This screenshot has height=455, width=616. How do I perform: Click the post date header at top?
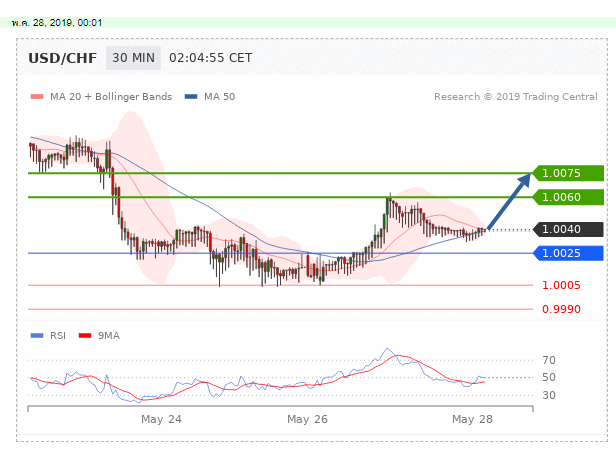tap(57, 23)
